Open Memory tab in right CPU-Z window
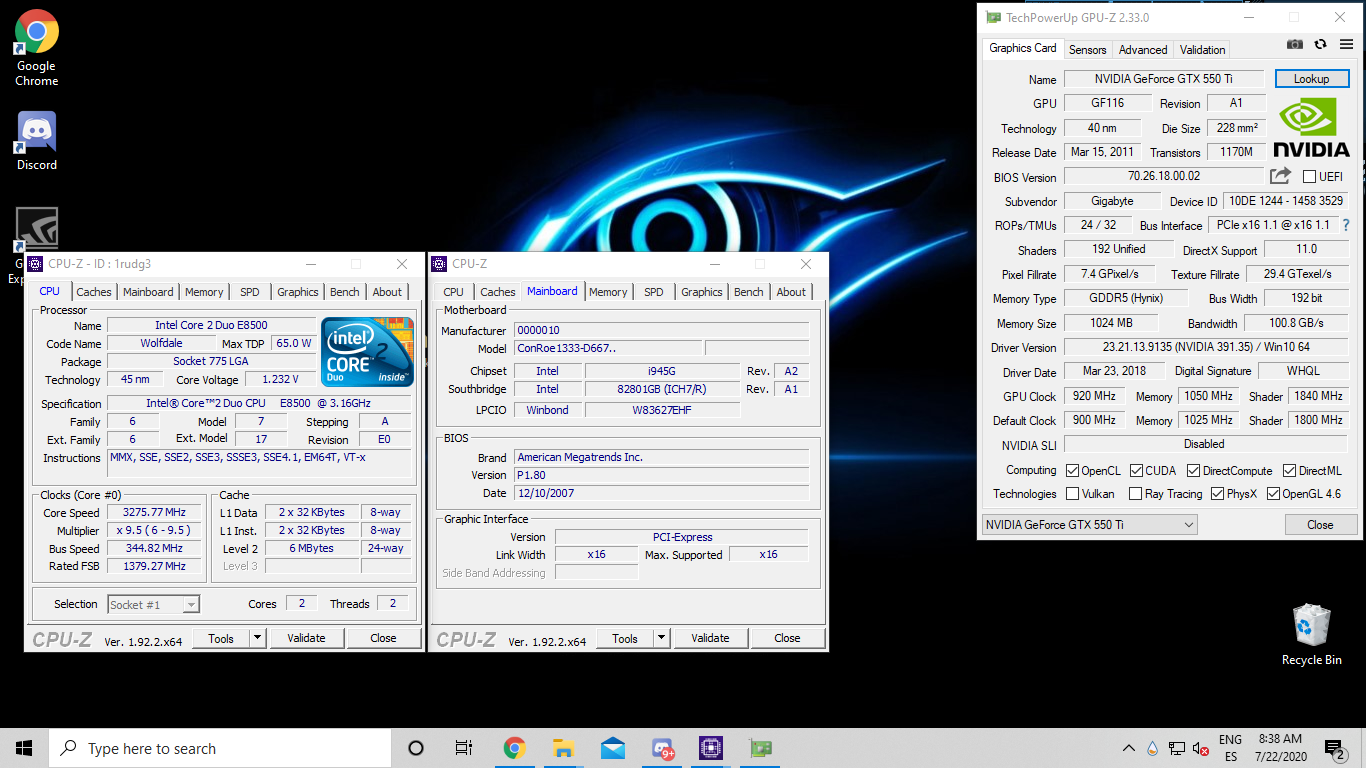 (x=608, y=292)
